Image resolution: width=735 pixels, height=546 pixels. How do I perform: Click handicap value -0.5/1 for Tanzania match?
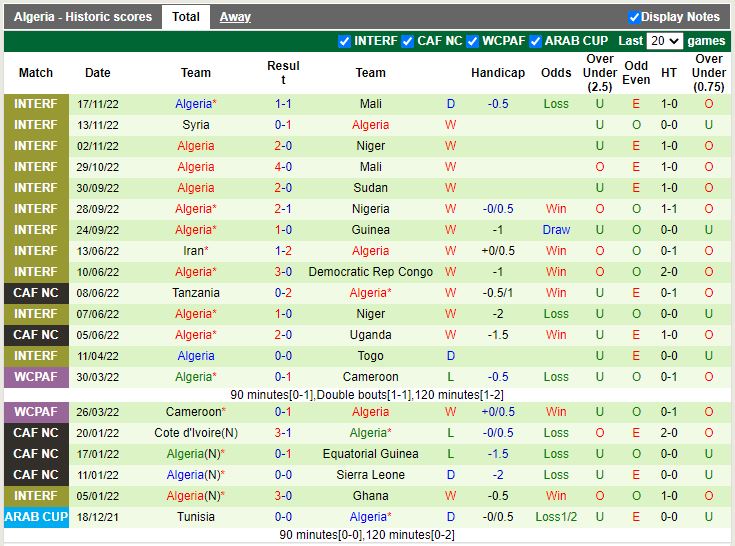498,292
